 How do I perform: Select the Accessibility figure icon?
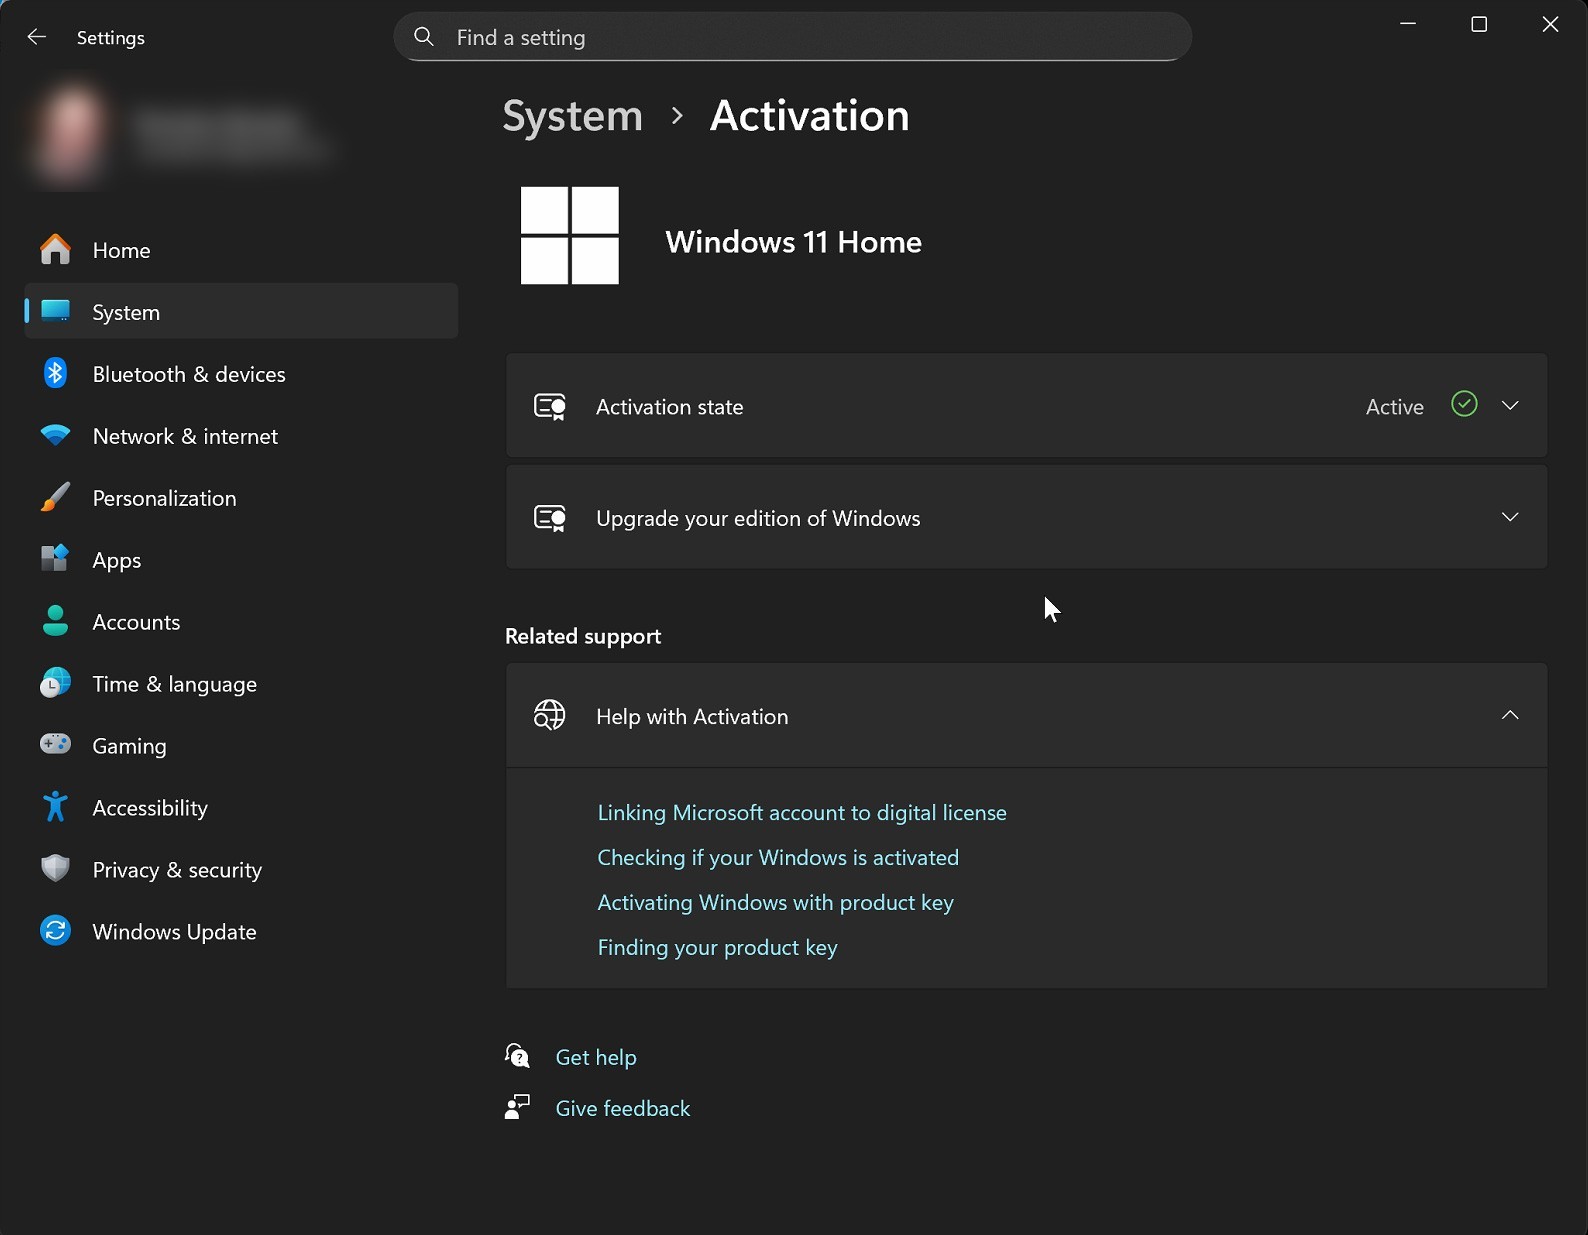(55, 807)
